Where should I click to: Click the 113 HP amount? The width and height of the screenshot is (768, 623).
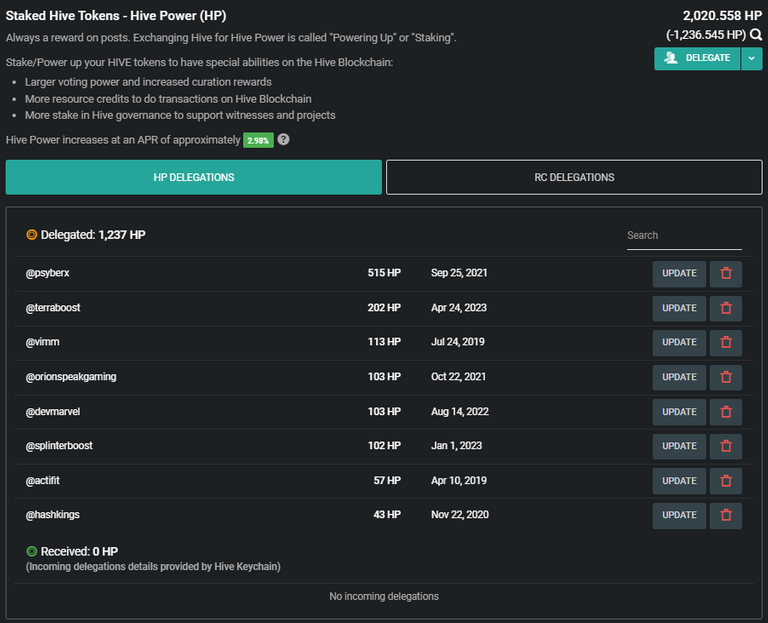click(384, 342)
